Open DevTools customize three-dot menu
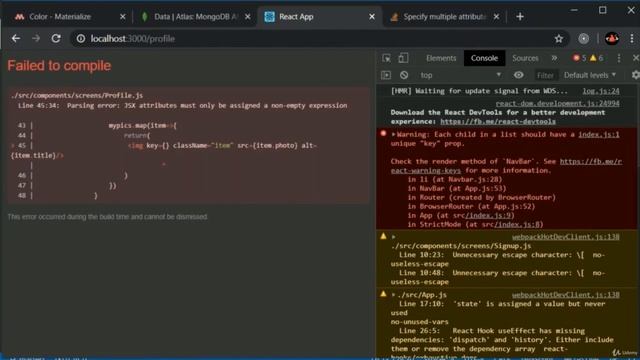This screenshot has height=360, width=640. coord(619,58)
